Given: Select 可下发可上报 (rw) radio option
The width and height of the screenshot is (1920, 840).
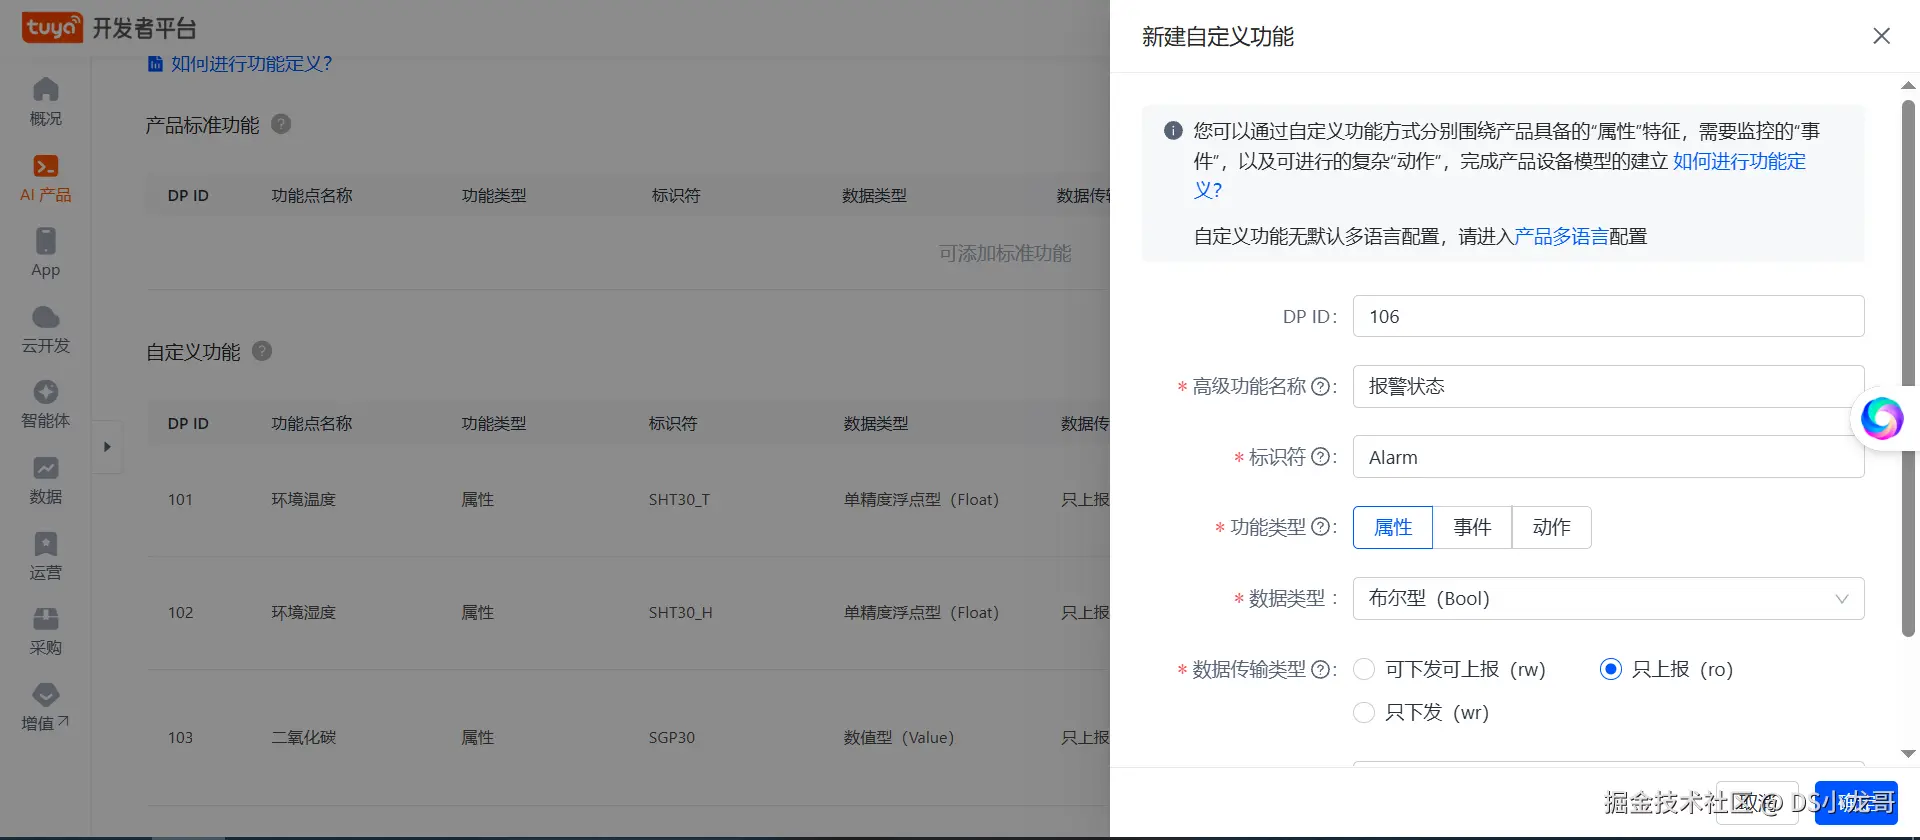Looking at the screenshot, I should (x=1364, y=669).
